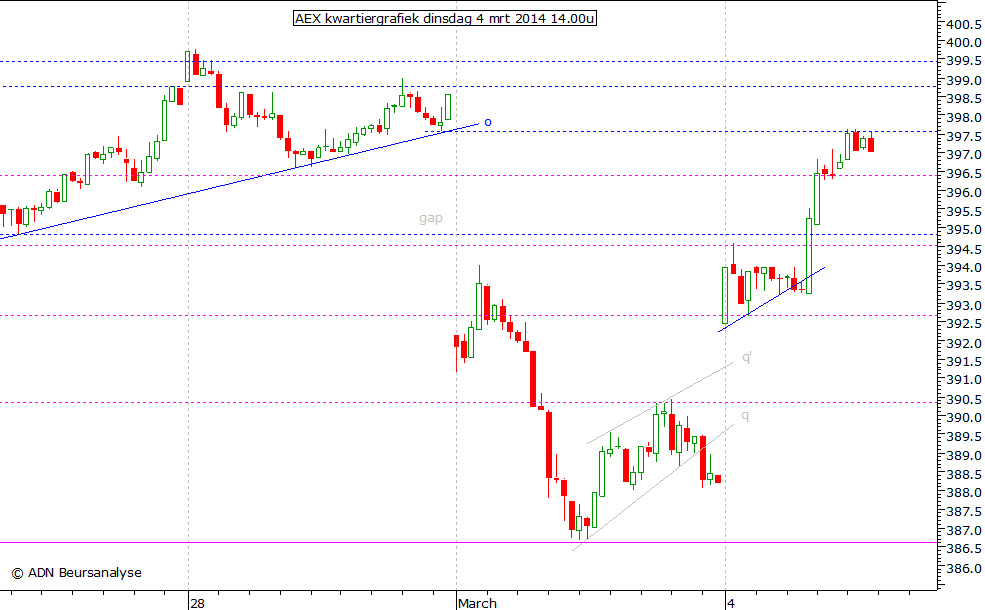Click the gray 'gap' annotation

431,219
